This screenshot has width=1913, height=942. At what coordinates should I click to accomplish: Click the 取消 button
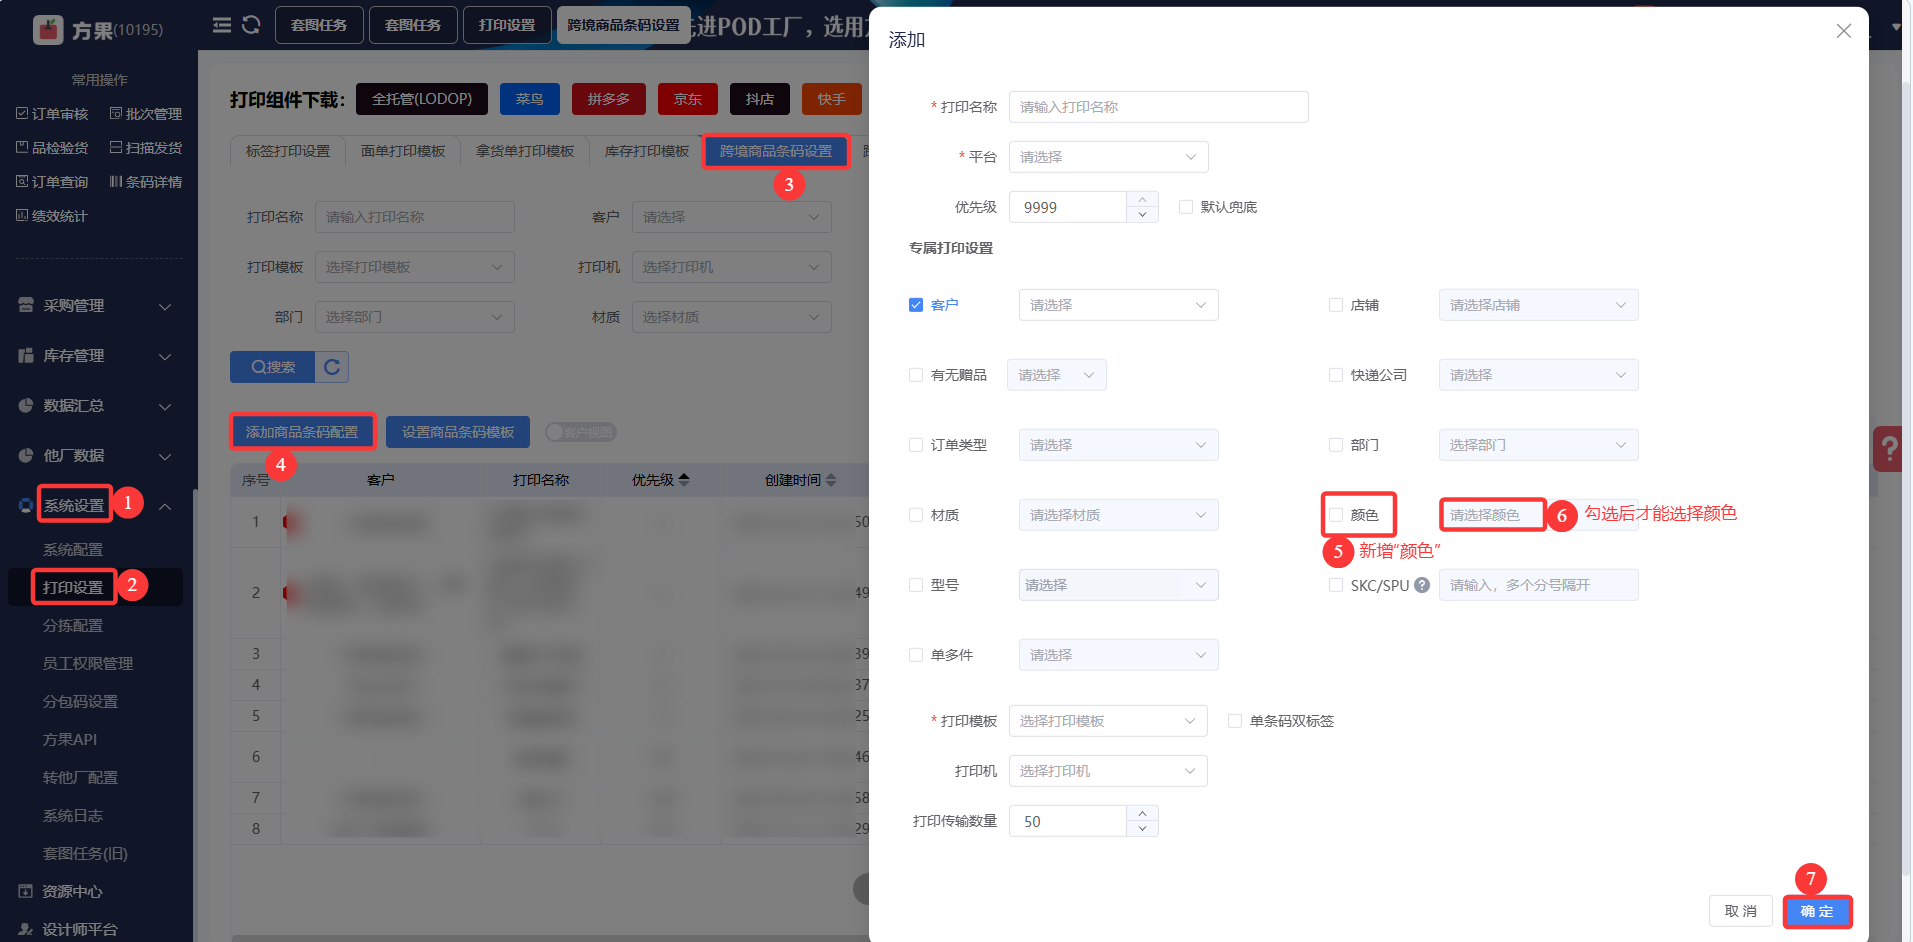pyautogui.click(x=1741, y=911)
